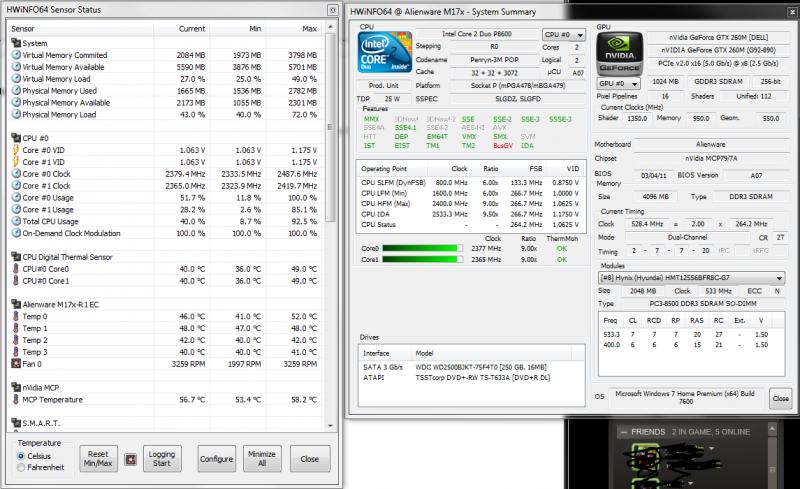Click the S.M.A.R.T. group icon
The height and width of the screenshot is (489, 800).
click(x=16, y=423)
